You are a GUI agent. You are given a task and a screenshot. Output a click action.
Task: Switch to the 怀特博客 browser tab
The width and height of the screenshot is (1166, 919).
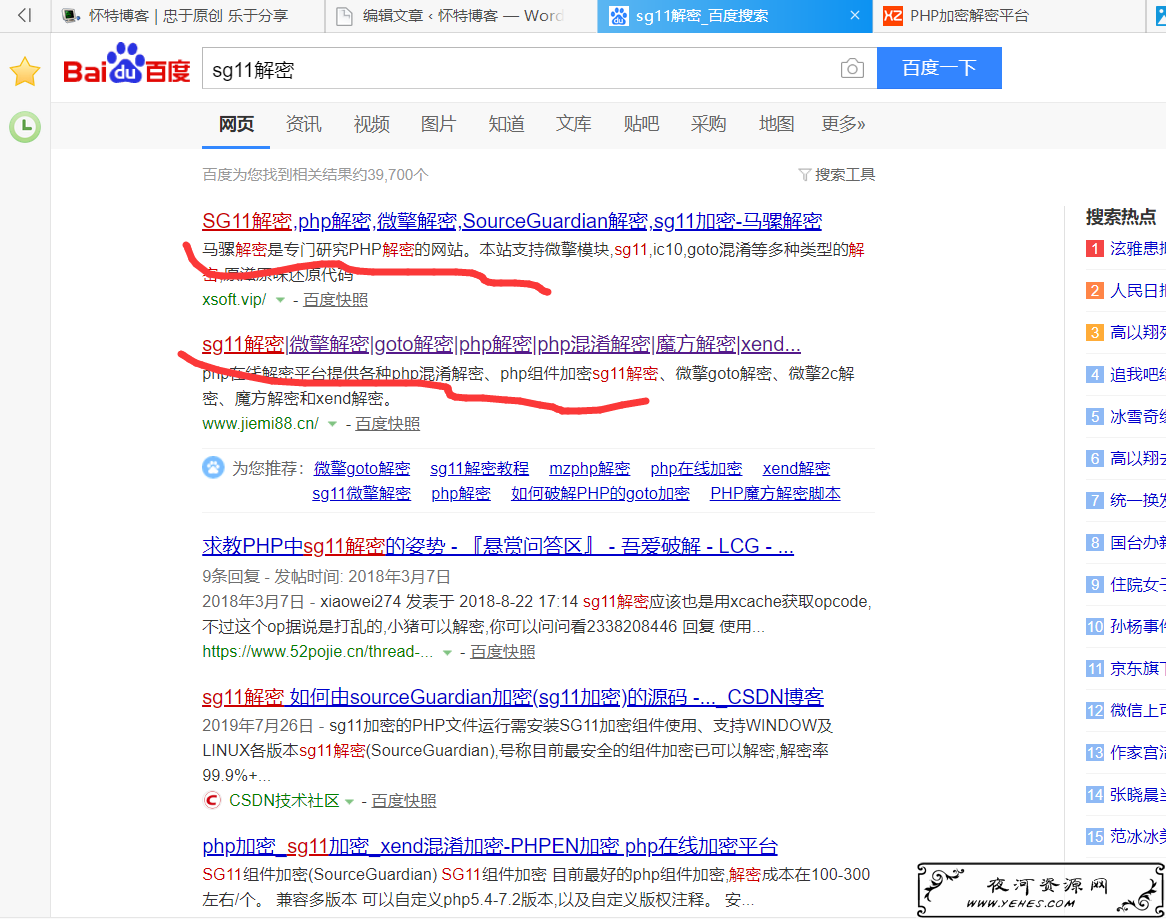187,16
